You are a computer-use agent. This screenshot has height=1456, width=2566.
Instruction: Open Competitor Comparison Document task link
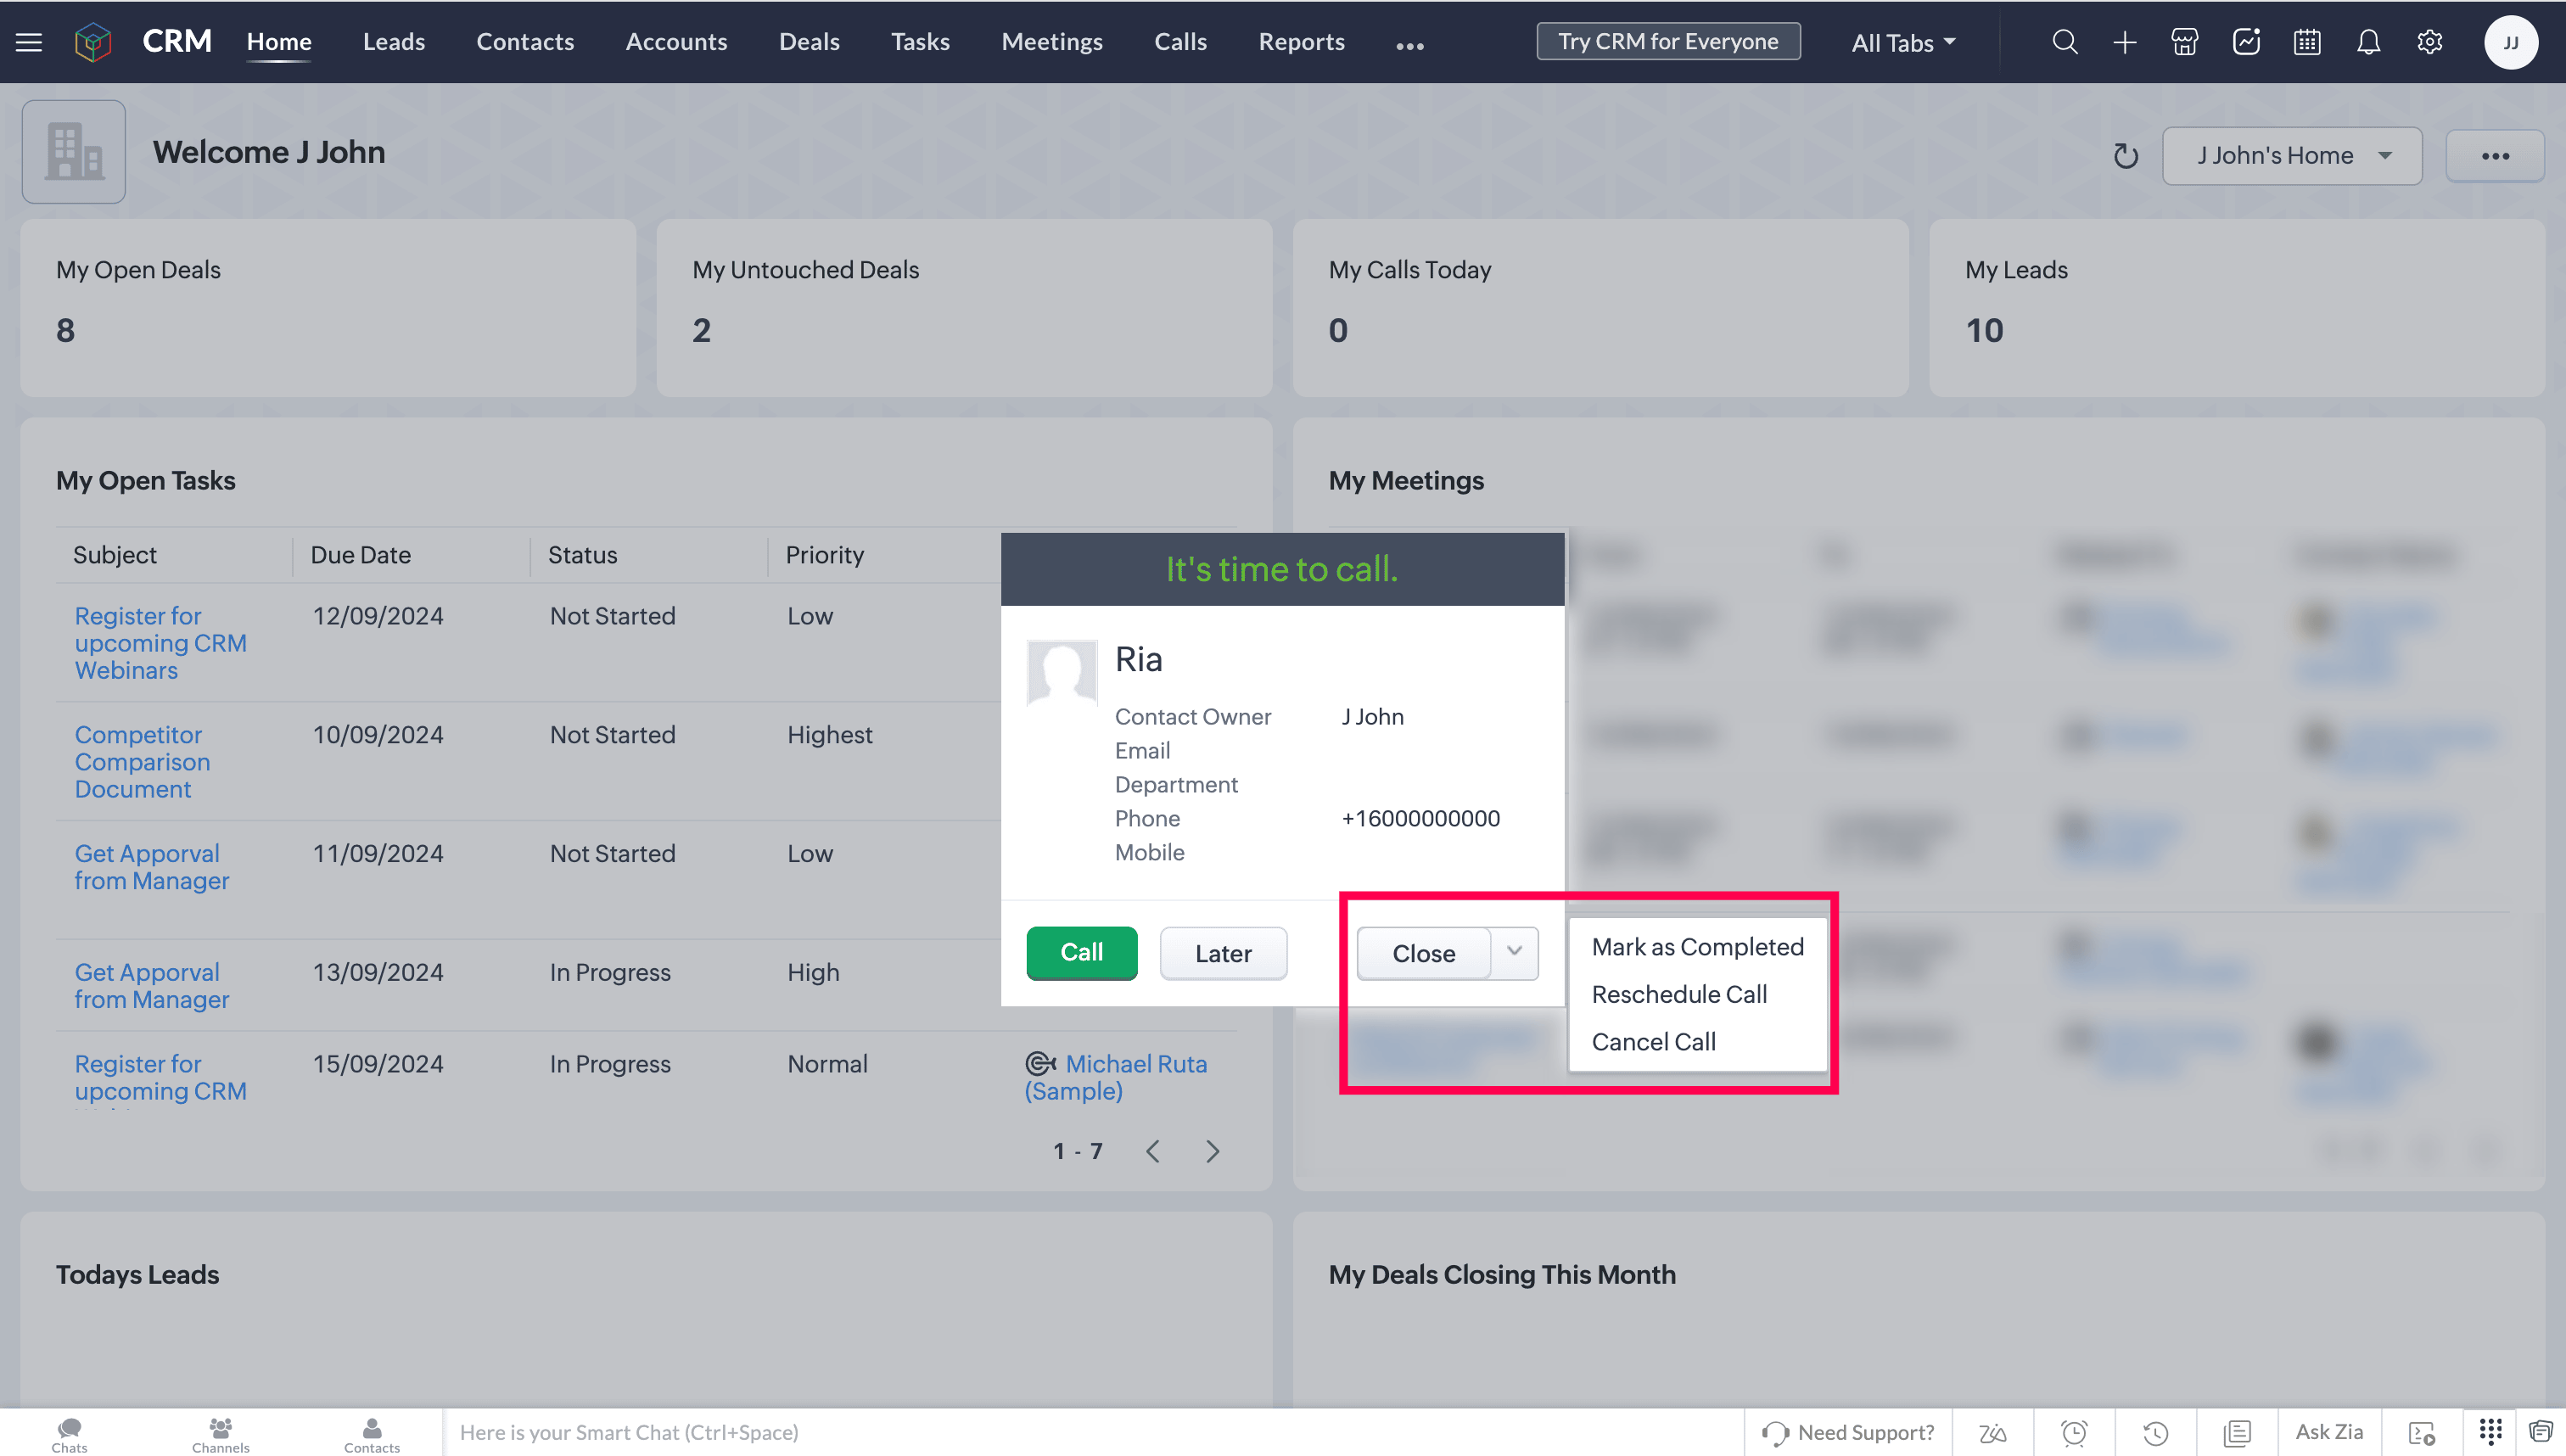142,762
